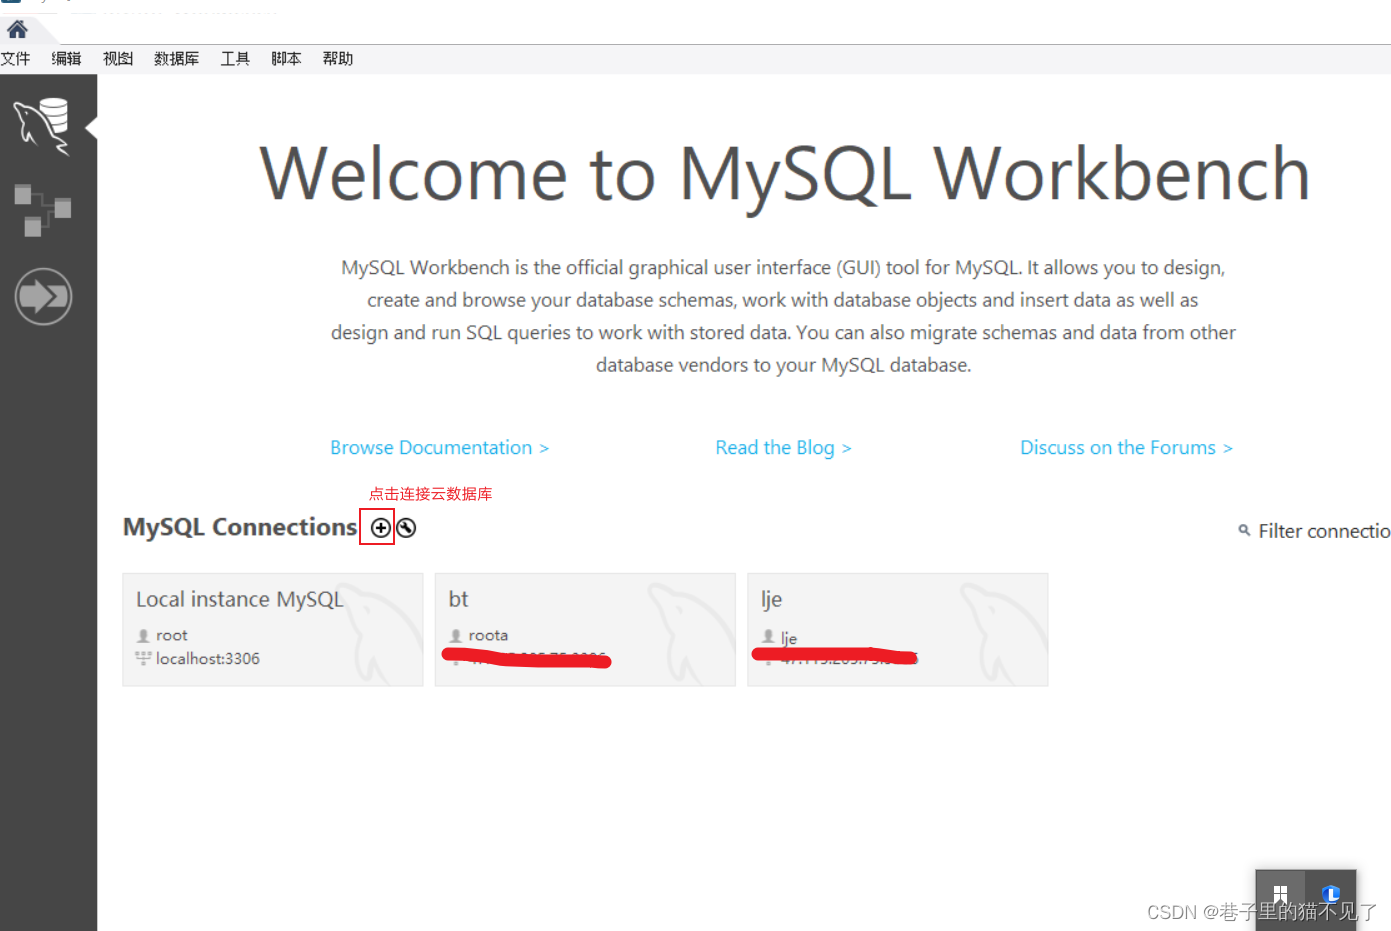Viewport: 1391px width, 931px height.
Task: Open the 脚本 menu
Action: click(x=286, y=58)
